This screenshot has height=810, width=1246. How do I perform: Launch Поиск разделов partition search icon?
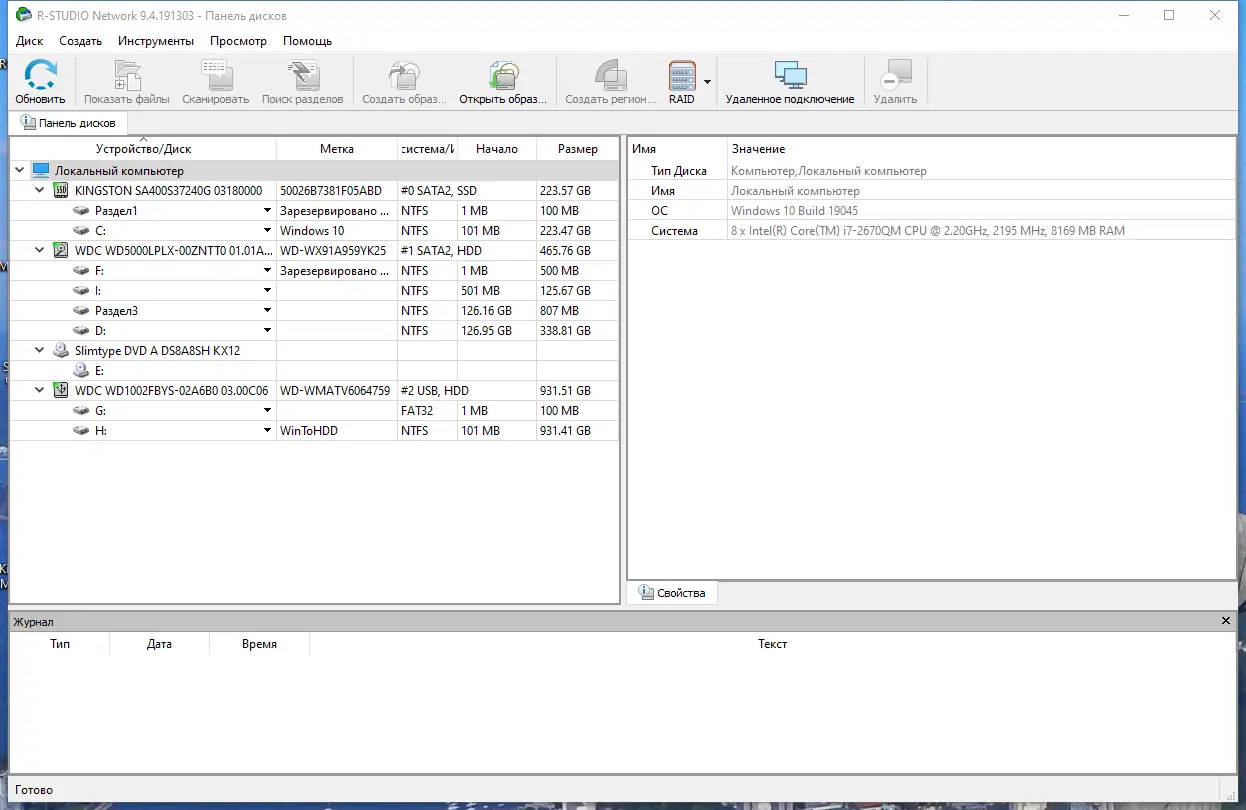(303, 75)
